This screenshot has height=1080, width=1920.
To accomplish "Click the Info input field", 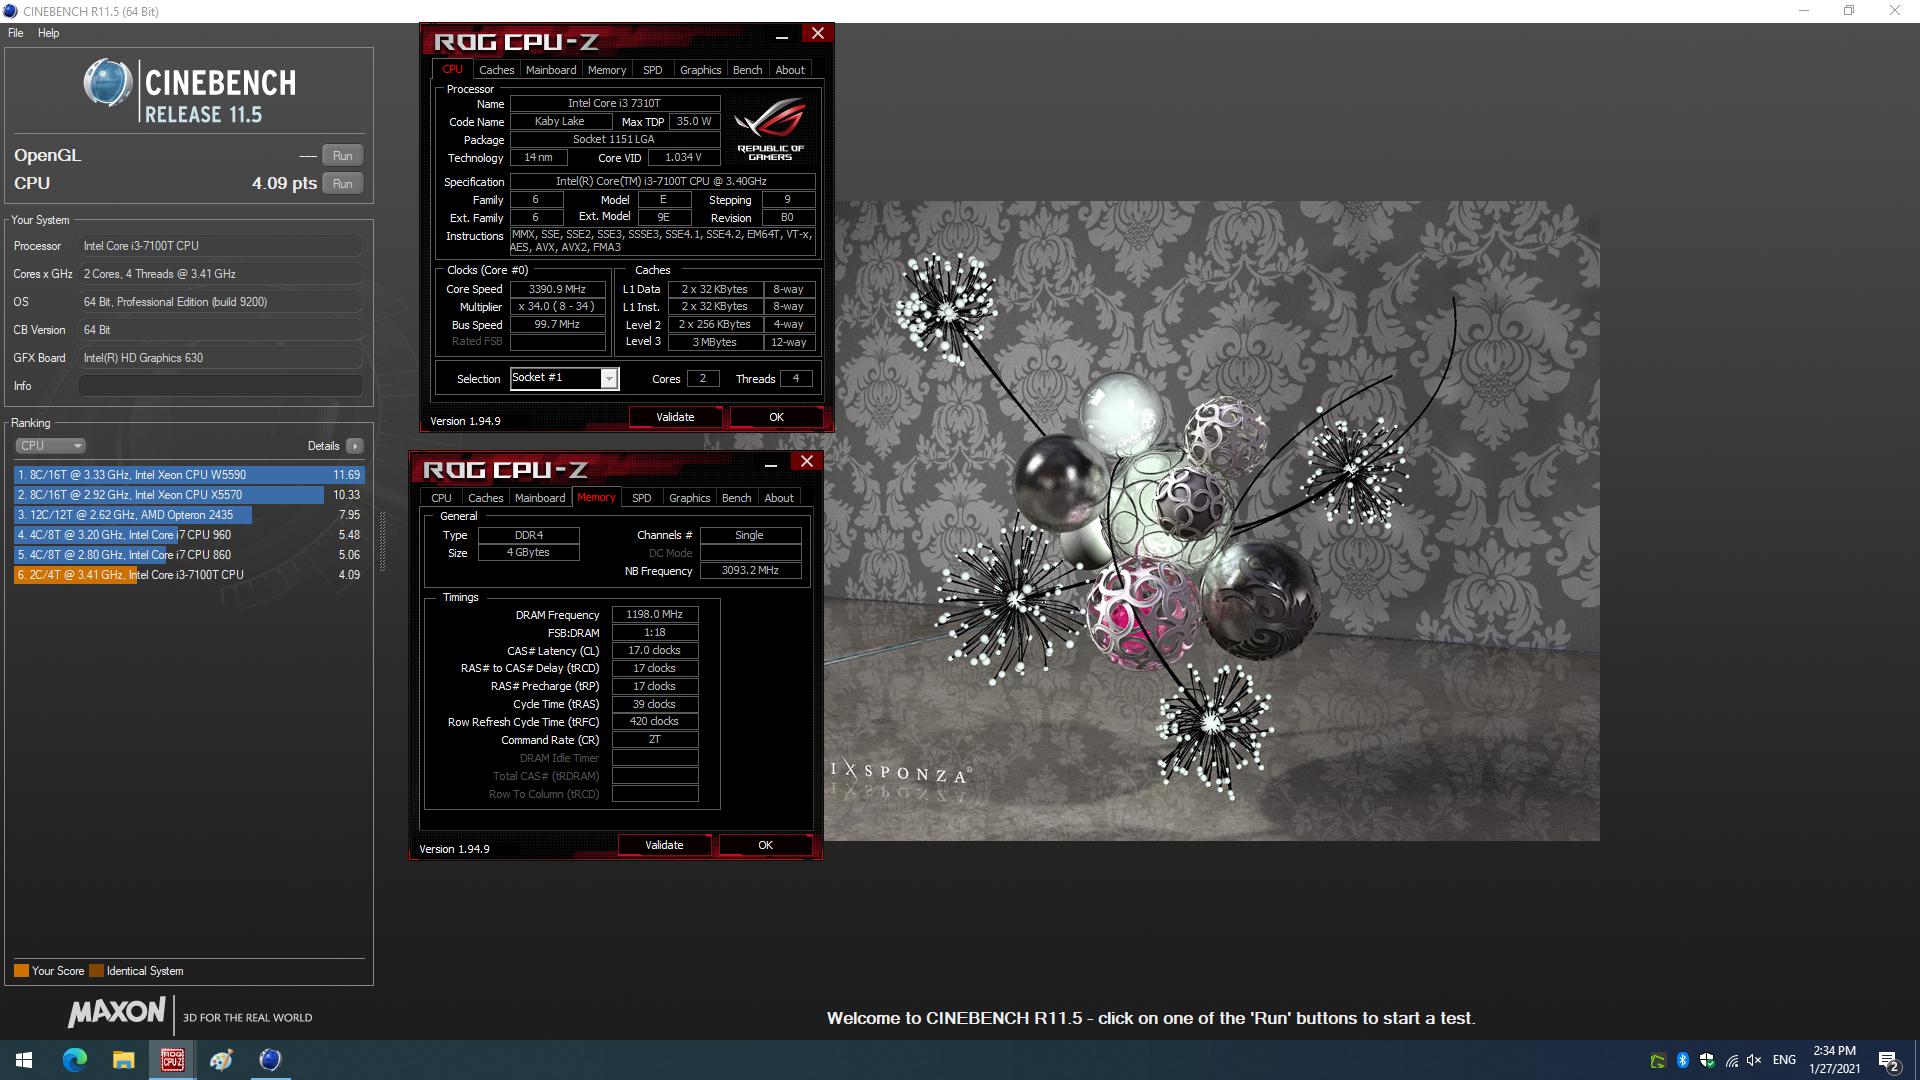I will point(220,386).
